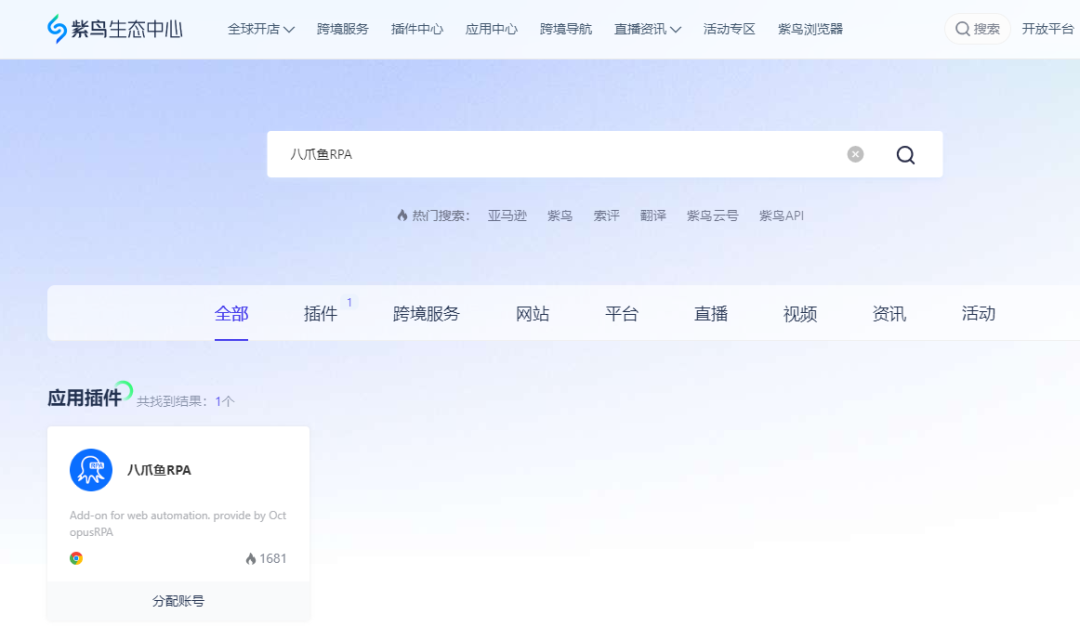Select the 全部 tab
This screenshot has height=627, width=1080.
232,313
